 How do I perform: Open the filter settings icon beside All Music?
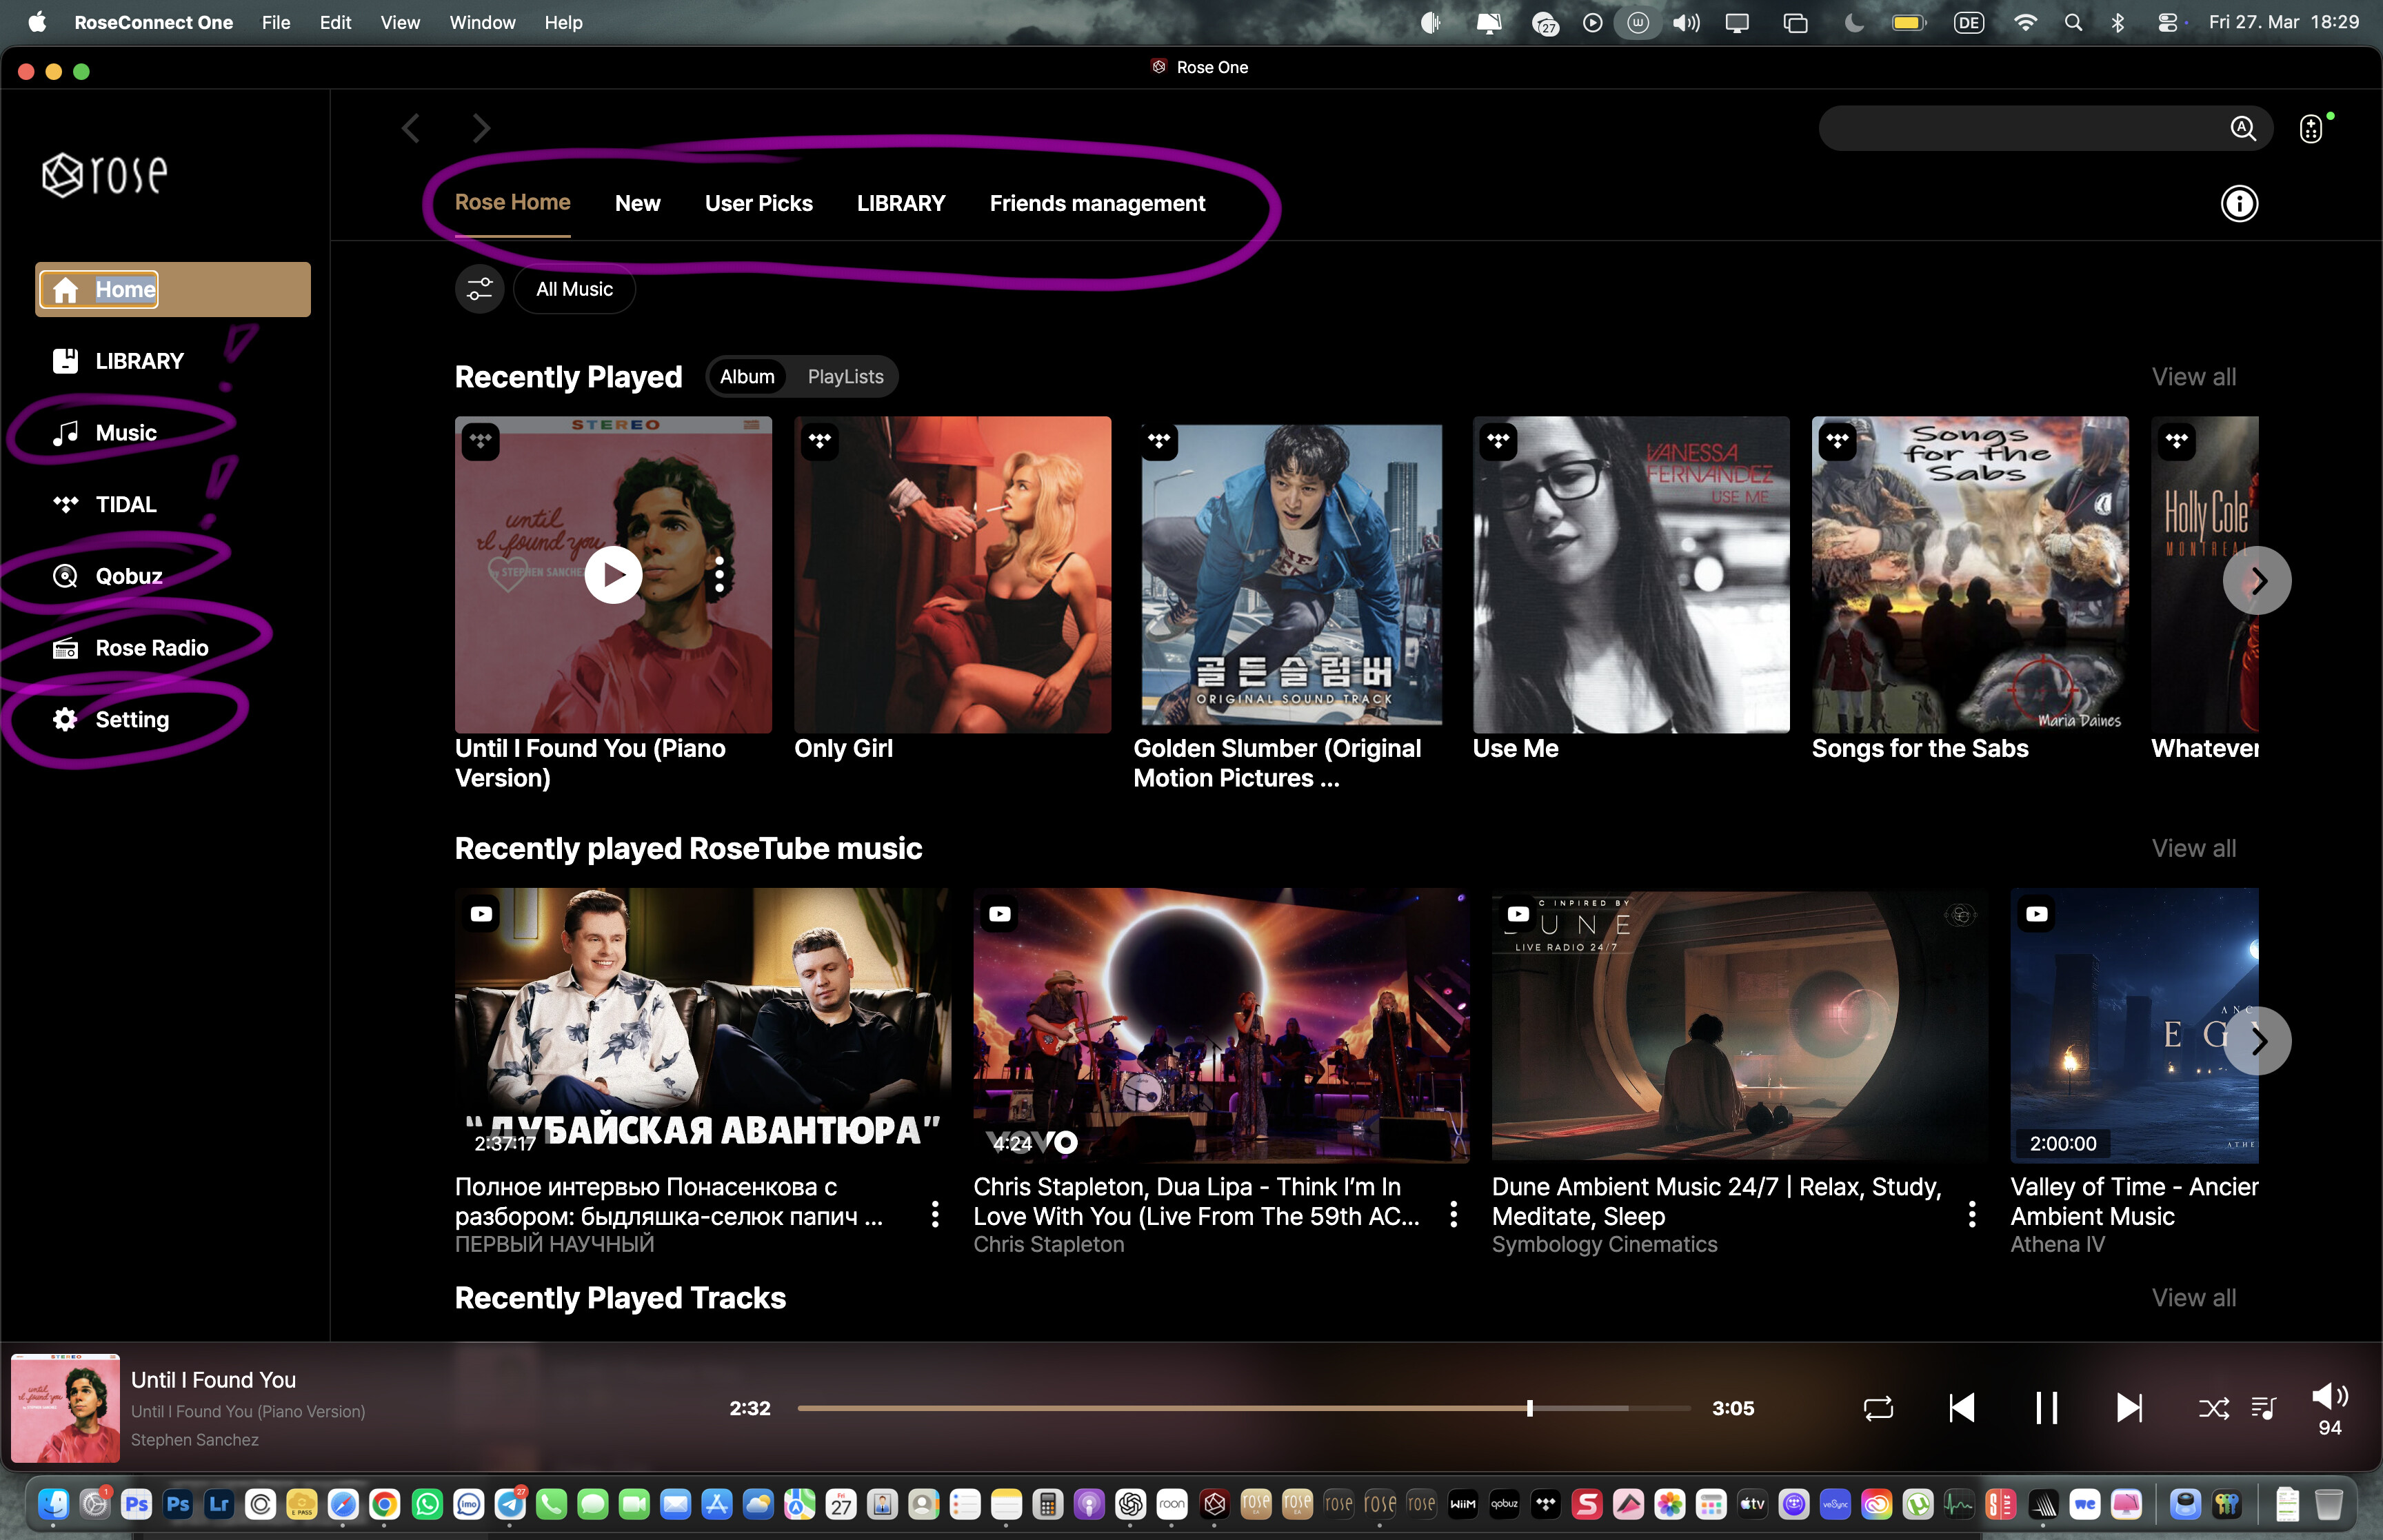[x=479, y=289]
